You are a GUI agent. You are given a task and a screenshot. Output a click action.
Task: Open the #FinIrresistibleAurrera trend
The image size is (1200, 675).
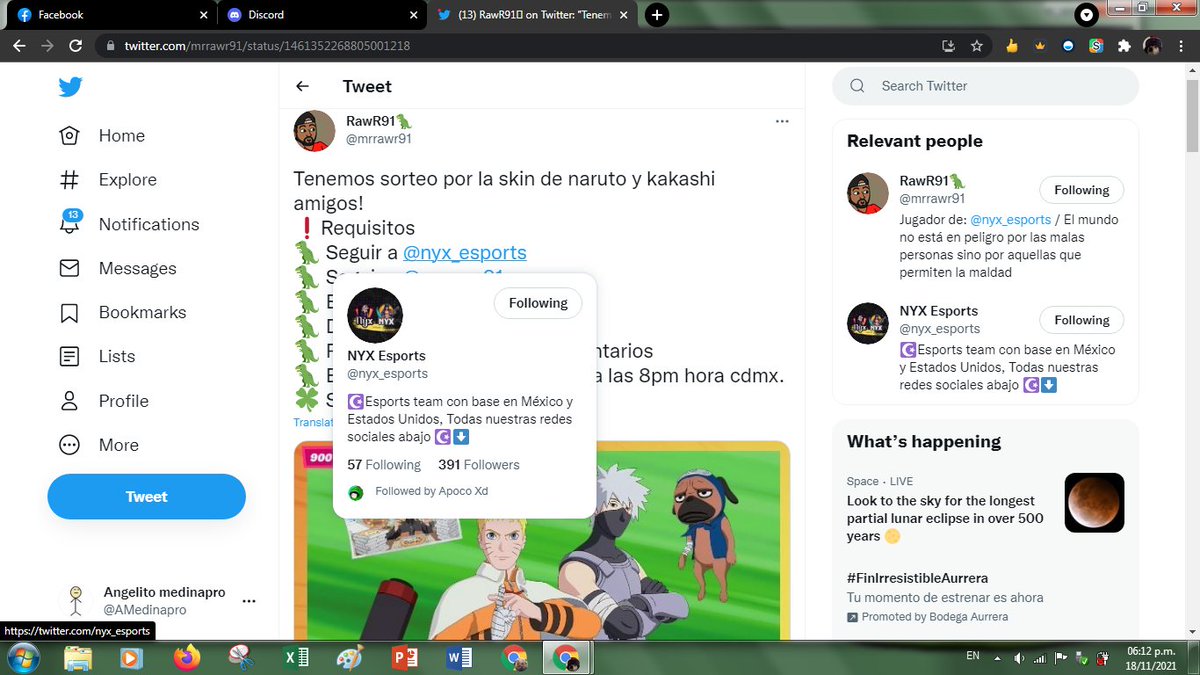tap(917, 578)
